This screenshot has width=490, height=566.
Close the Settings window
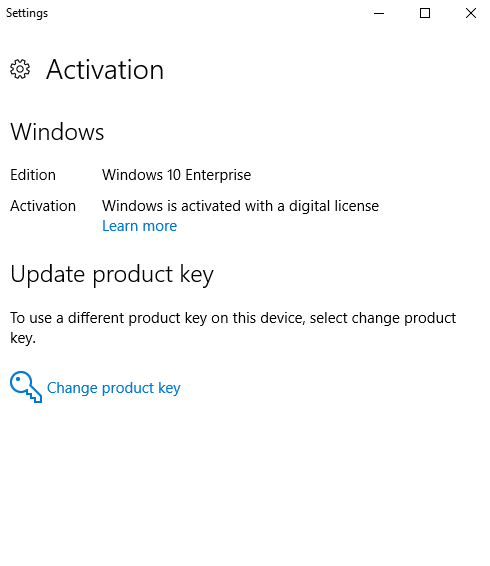(471, 13)
